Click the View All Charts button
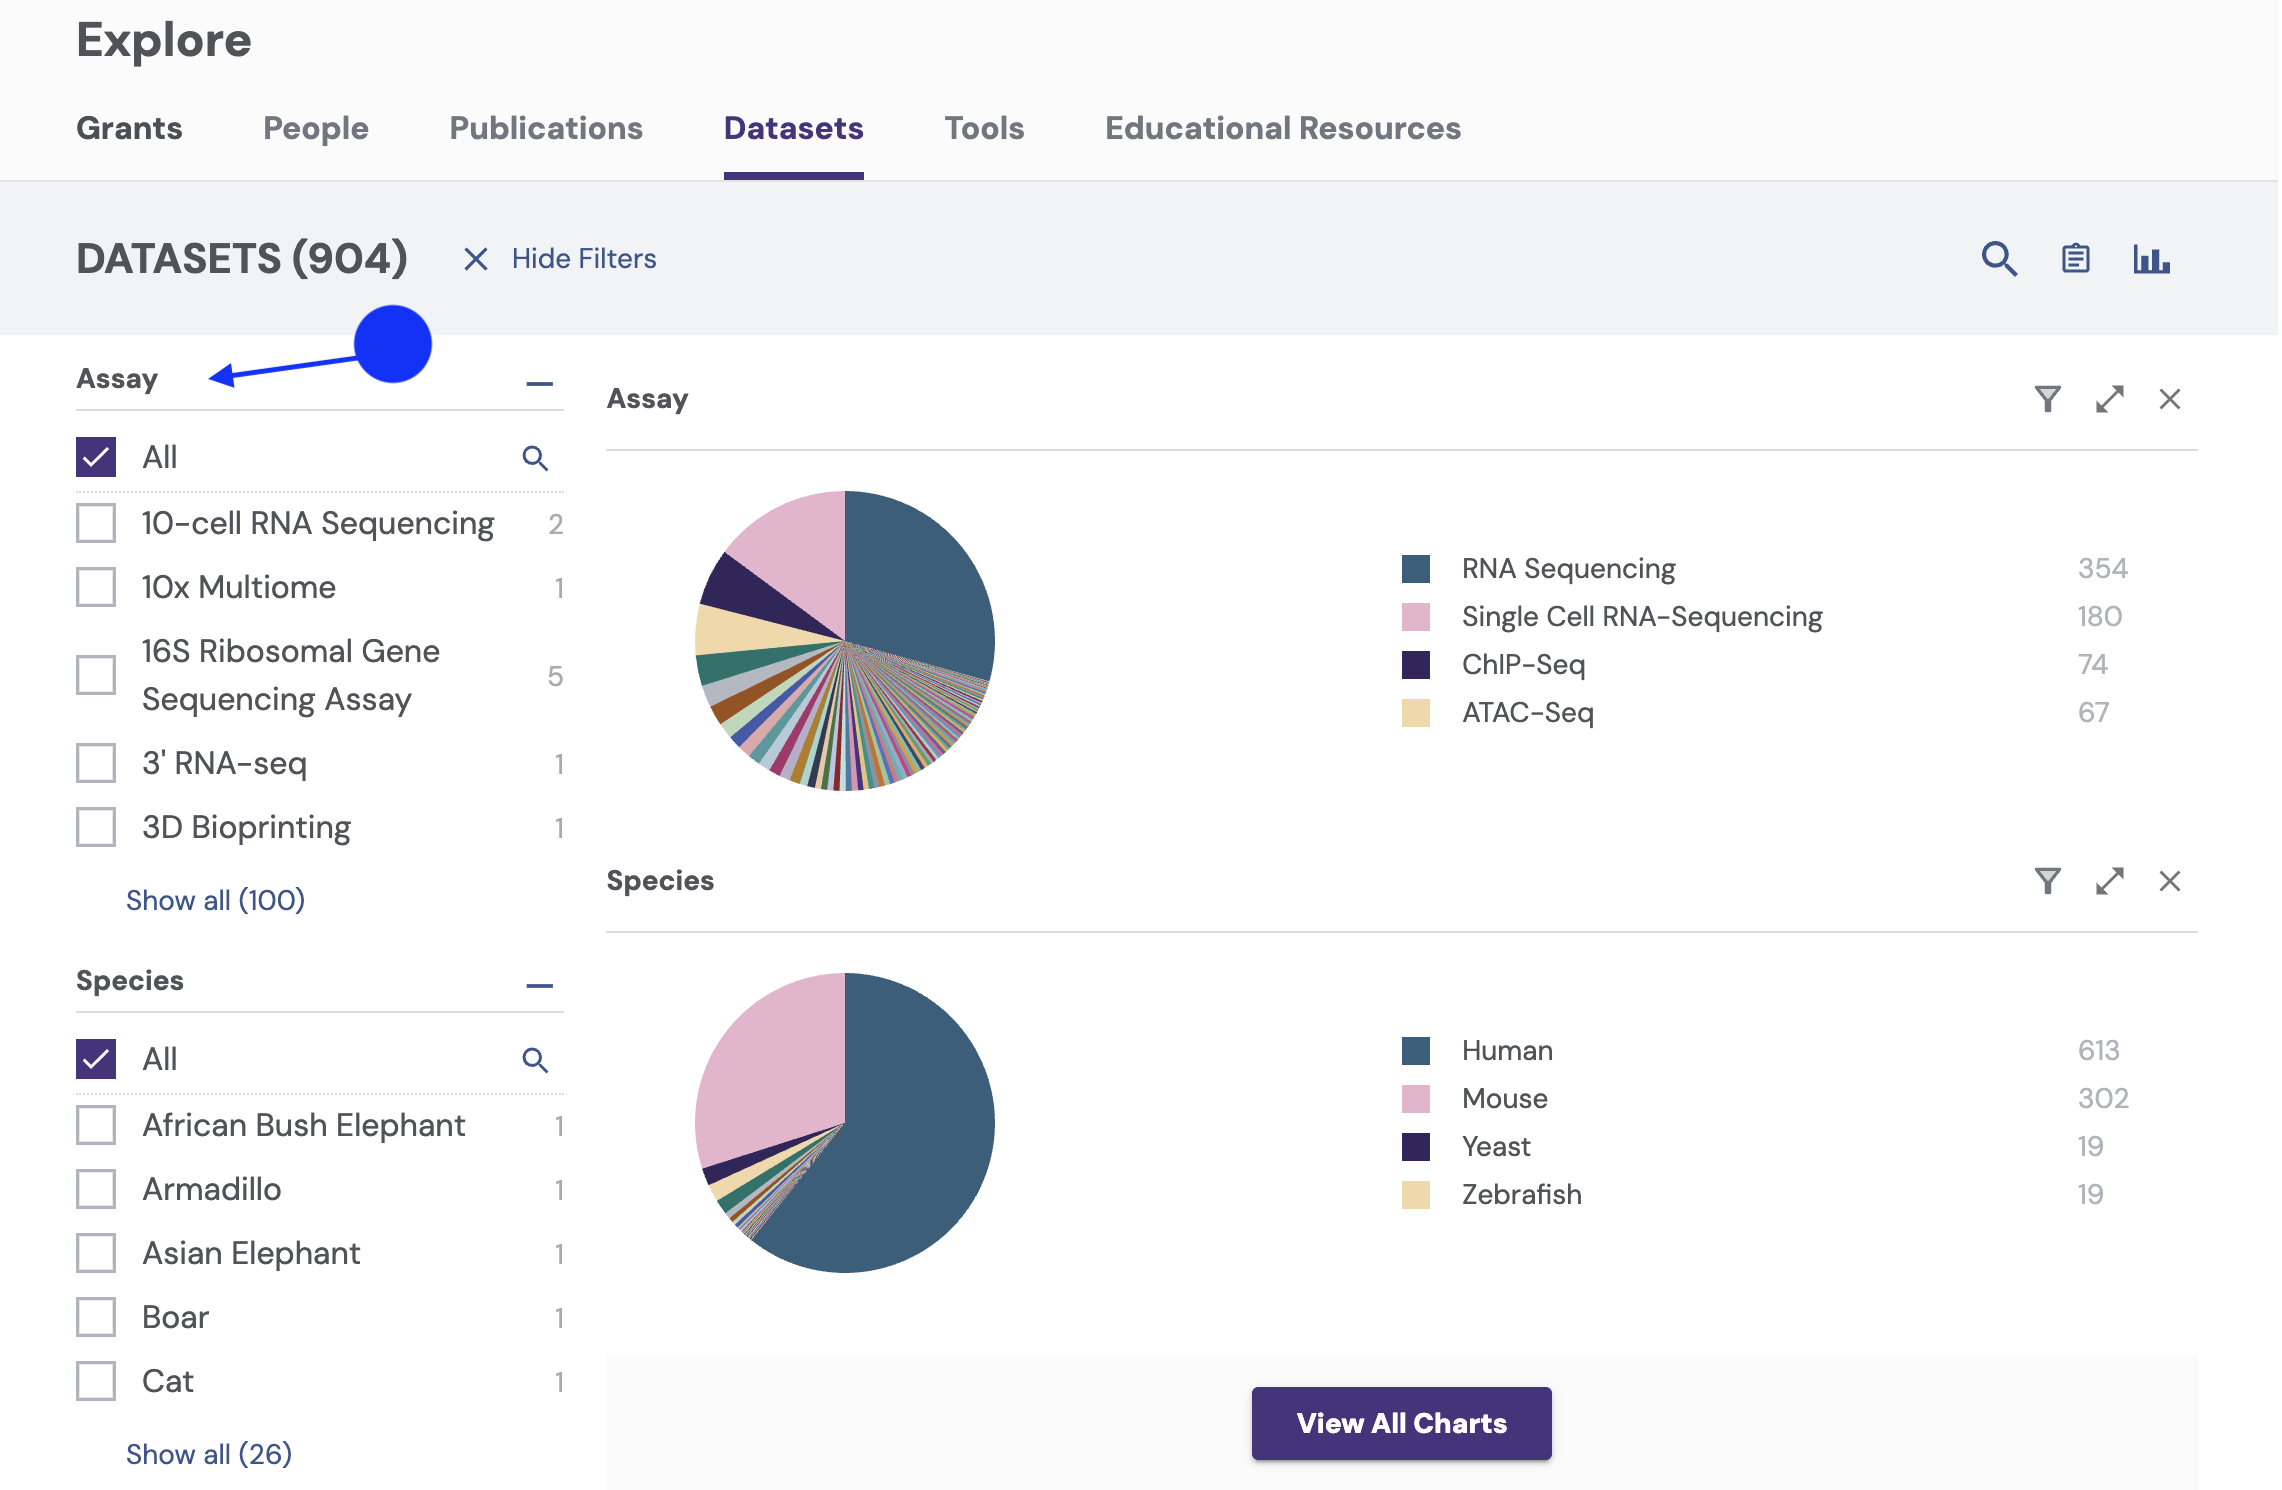Image resolution: width=2282 pixels, height=1490 pixels. click(1401, 1423)
